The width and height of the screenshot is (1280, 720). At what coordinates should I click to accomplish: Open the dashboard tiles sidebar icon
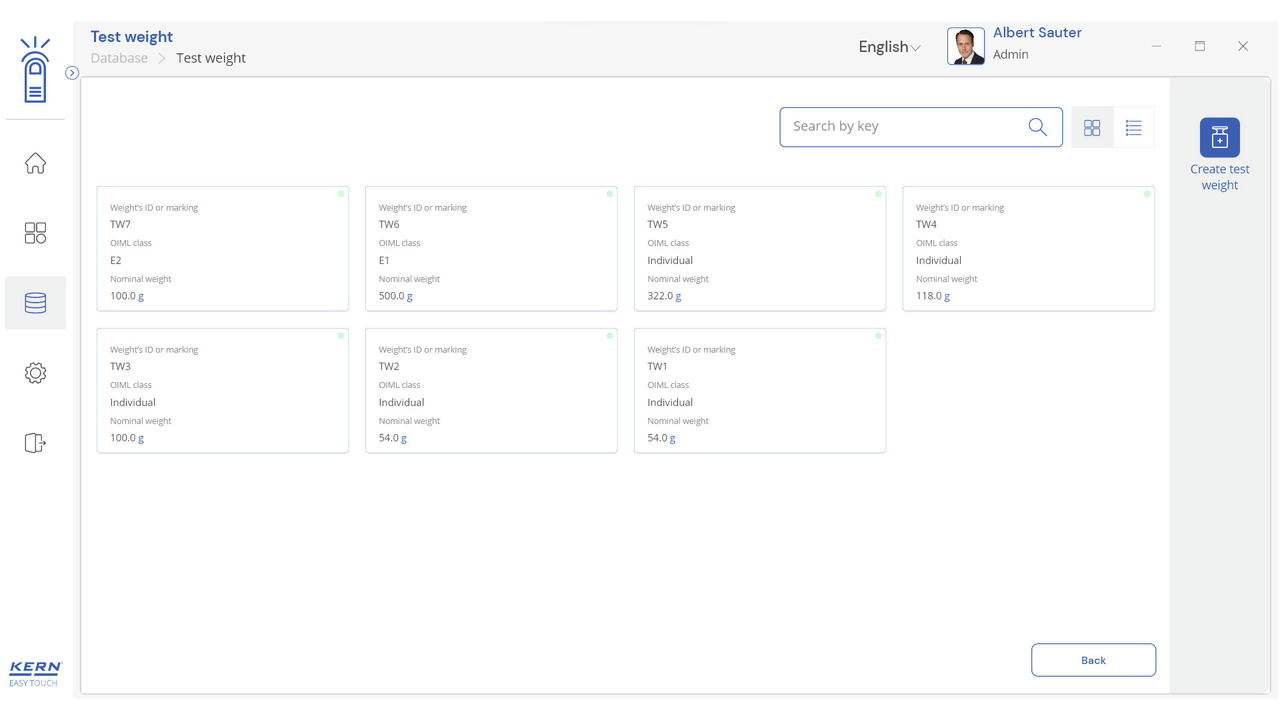[35, 233]
